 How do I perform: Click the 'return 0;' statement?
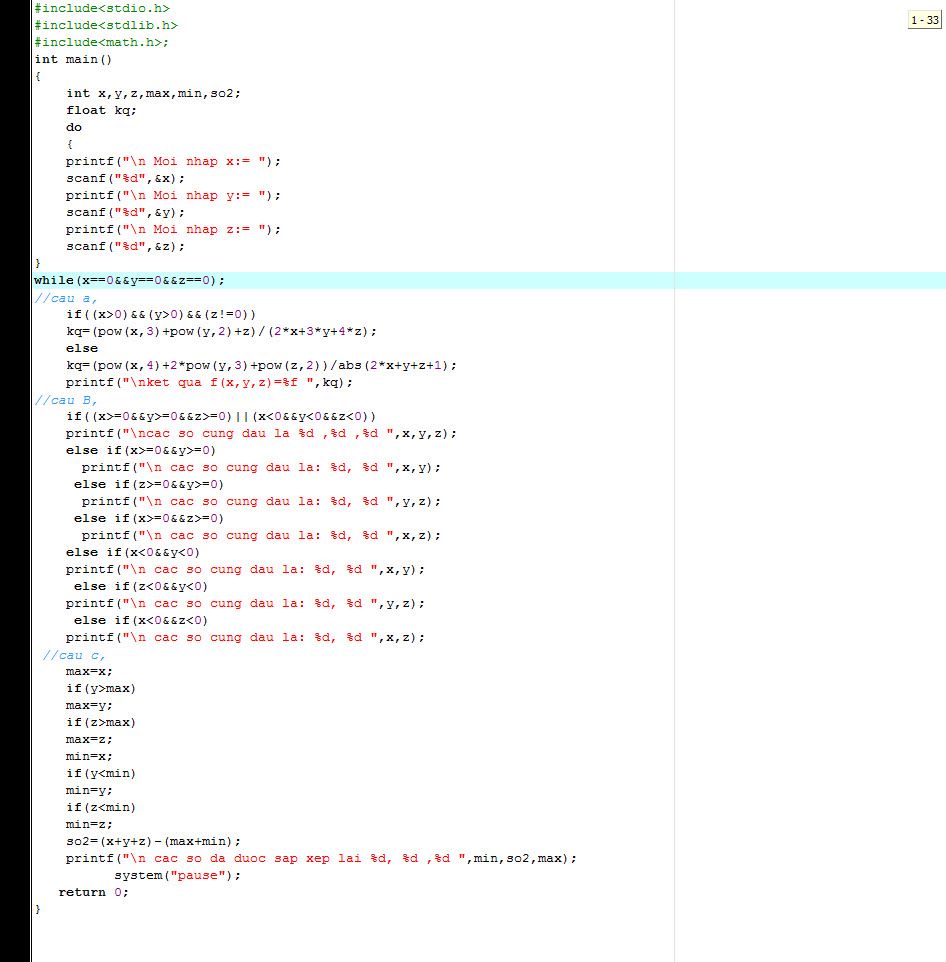click(93, 893)
